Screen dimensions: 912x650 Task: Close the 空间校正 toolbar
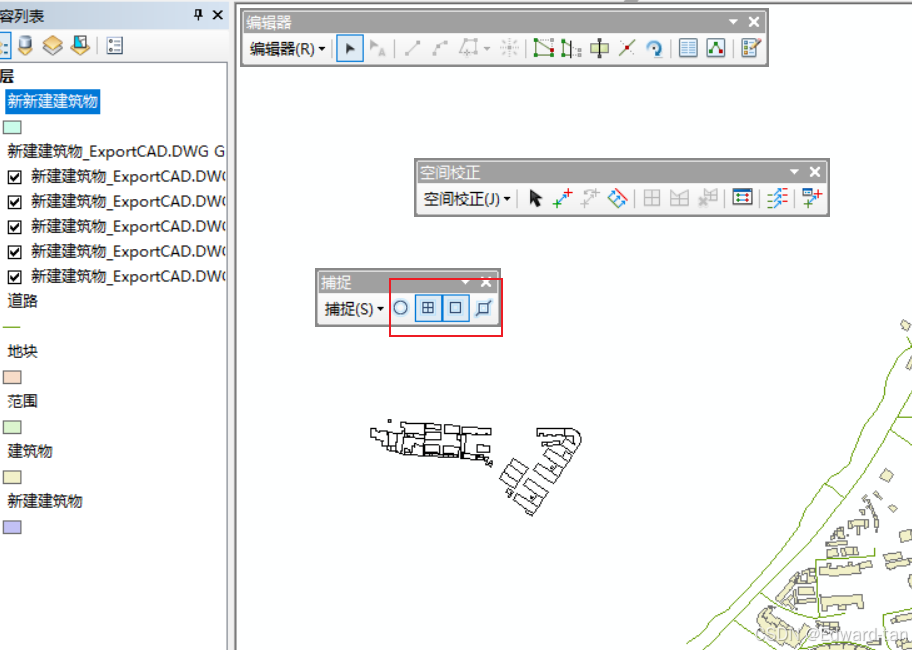coord(815,172)
